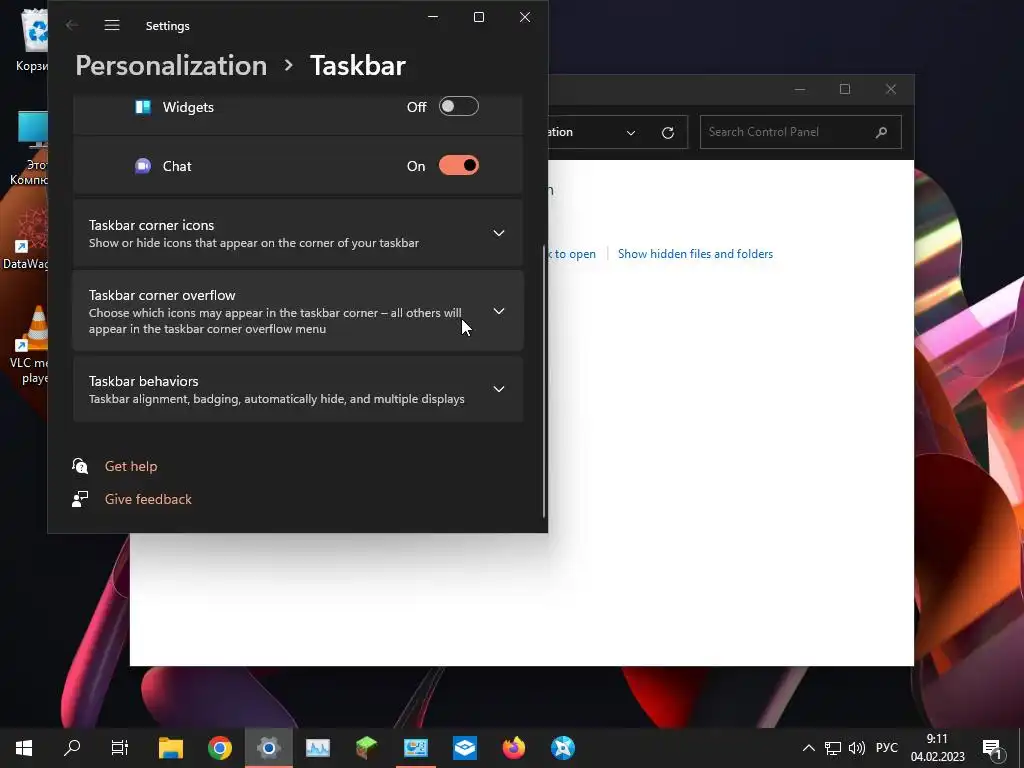Go back using Settings back arrow
1024x768 pixels.
(x=72, y=25)
